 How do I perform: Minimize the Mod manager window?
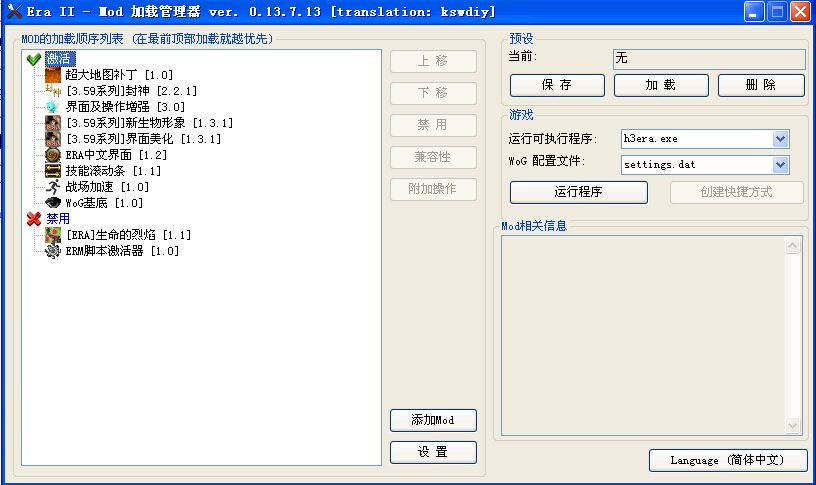754,11
